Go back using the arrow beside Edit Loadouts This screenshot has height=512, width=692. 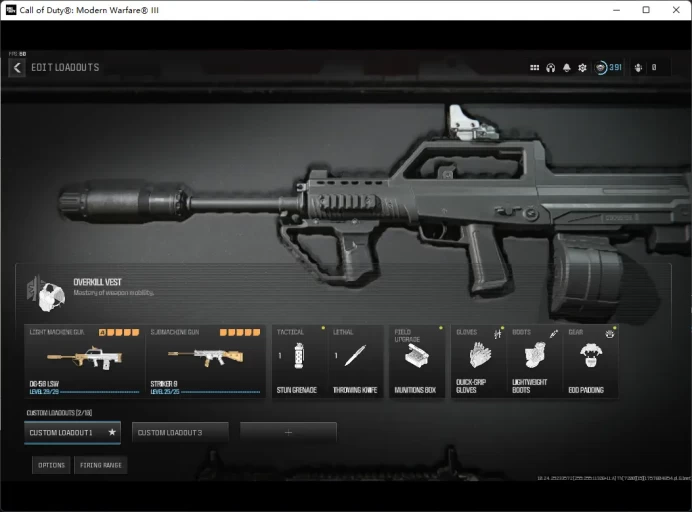click(x=17, y=68)
